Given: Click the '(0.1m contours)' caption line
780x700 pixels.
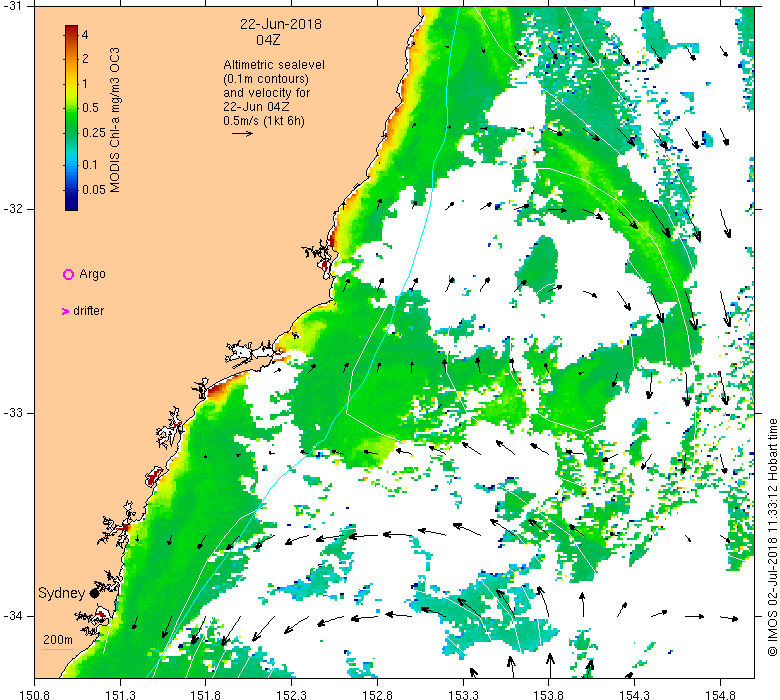Looking at the screenshot, I should (266, 79).
